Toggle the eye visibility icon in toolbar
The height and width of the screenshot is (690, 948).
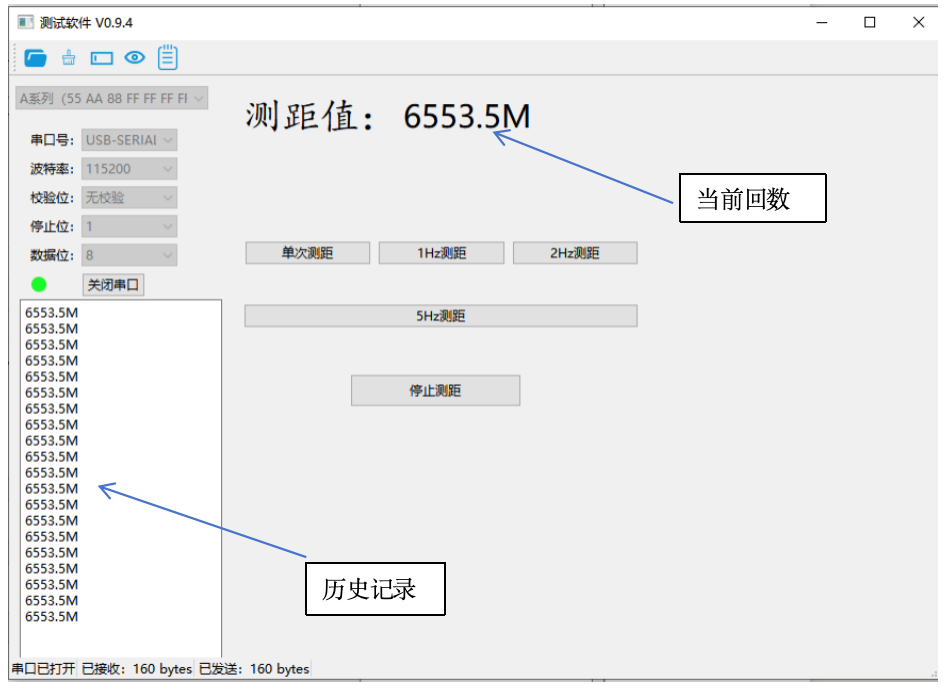point(135,58)
